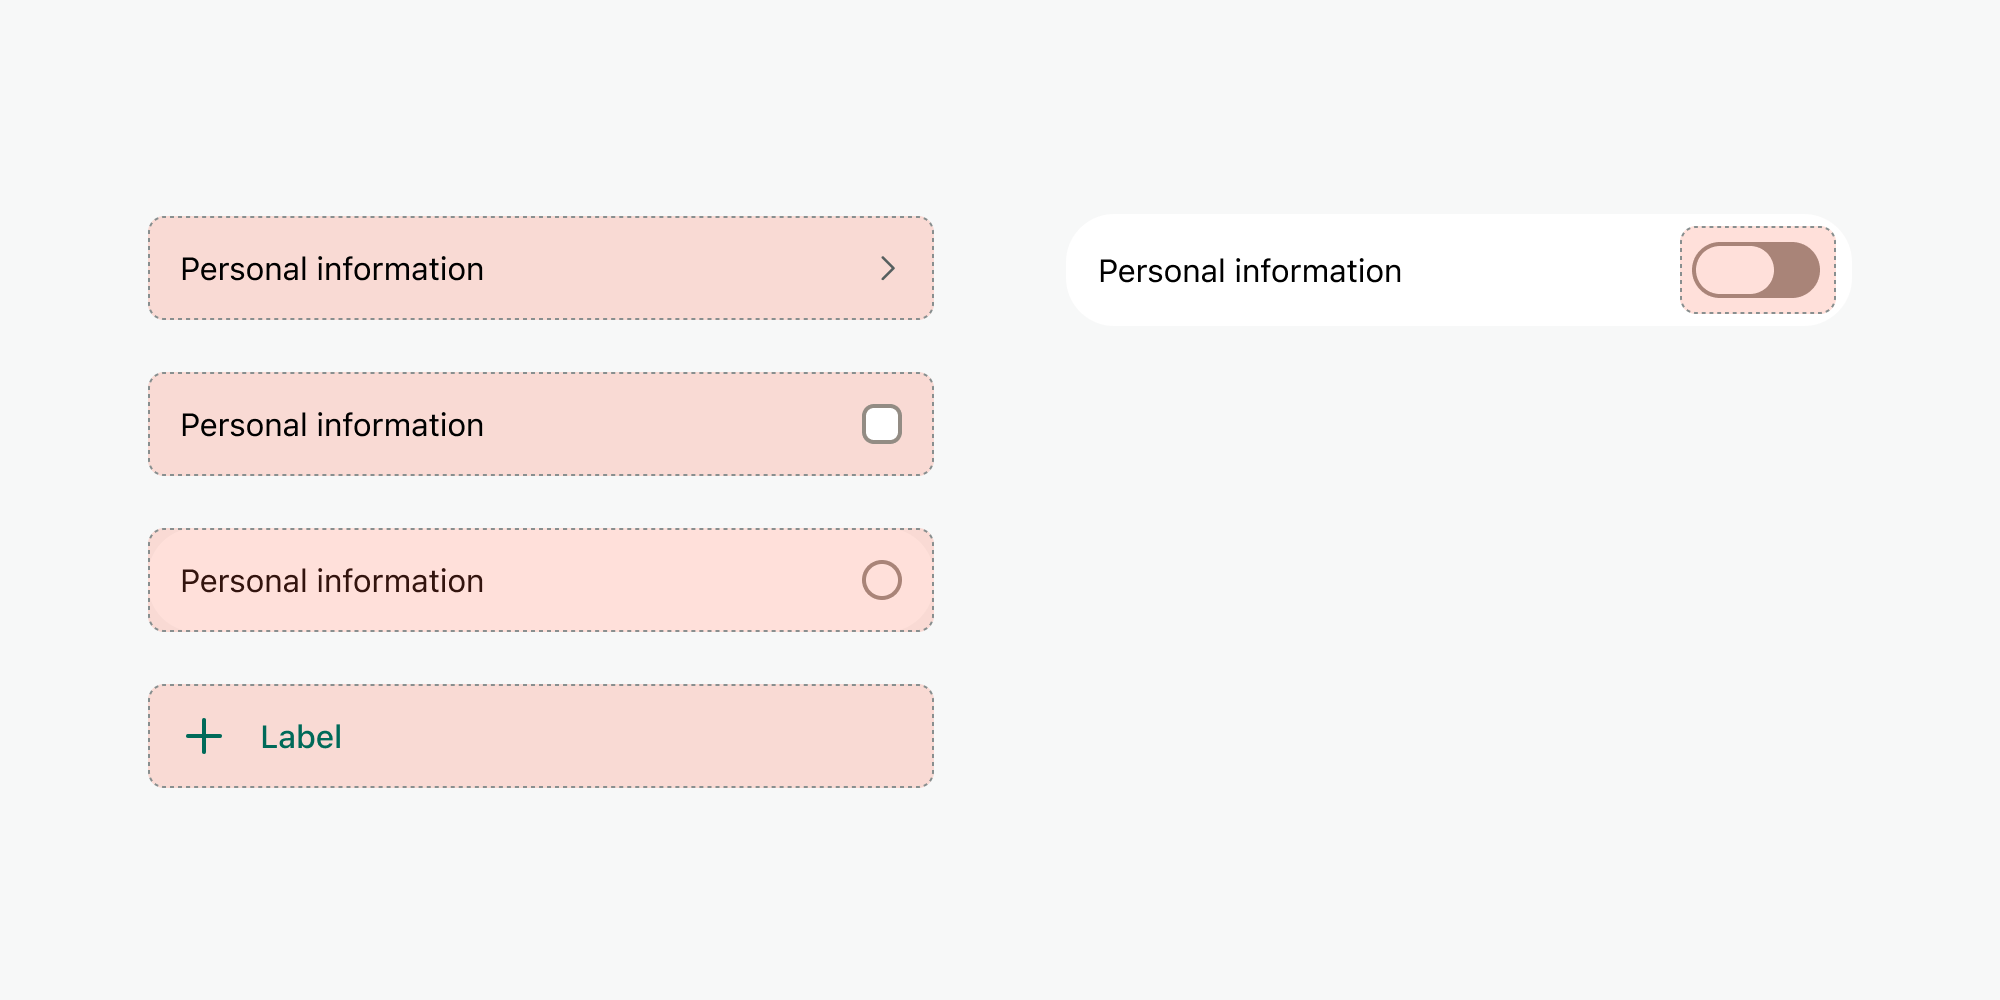Click Personal information text beside the toggle switch
2000x1000 pixels.
point(1249,271)
